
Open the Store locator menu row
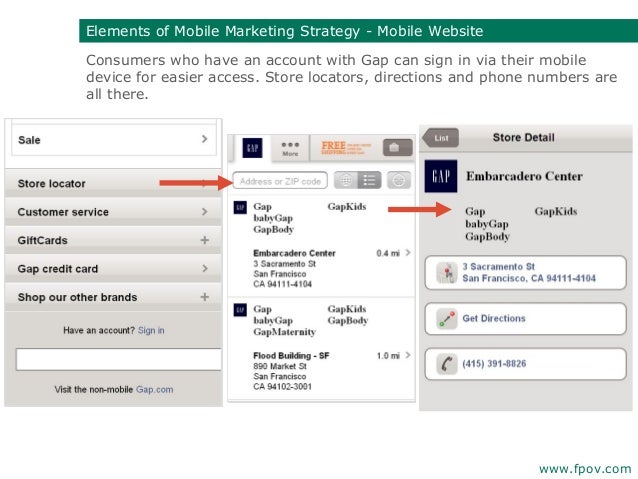pos(113,183)
